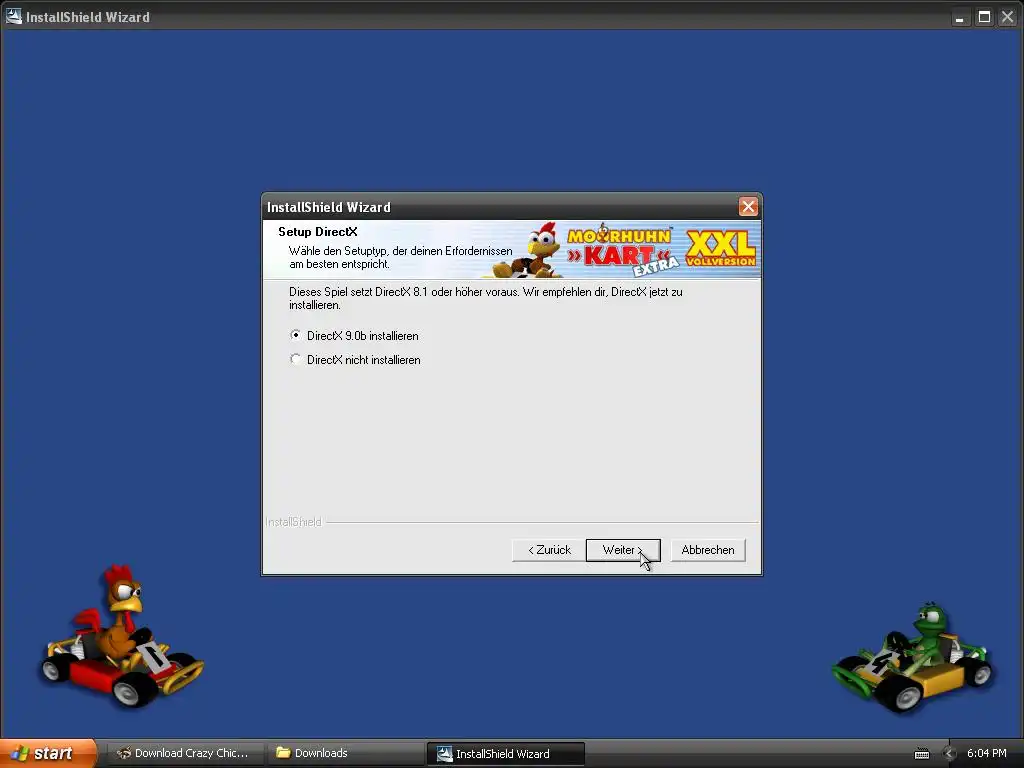Click the keyboard icon in system tray
This screenshot has height=768, width=1024.
[921, 754]
